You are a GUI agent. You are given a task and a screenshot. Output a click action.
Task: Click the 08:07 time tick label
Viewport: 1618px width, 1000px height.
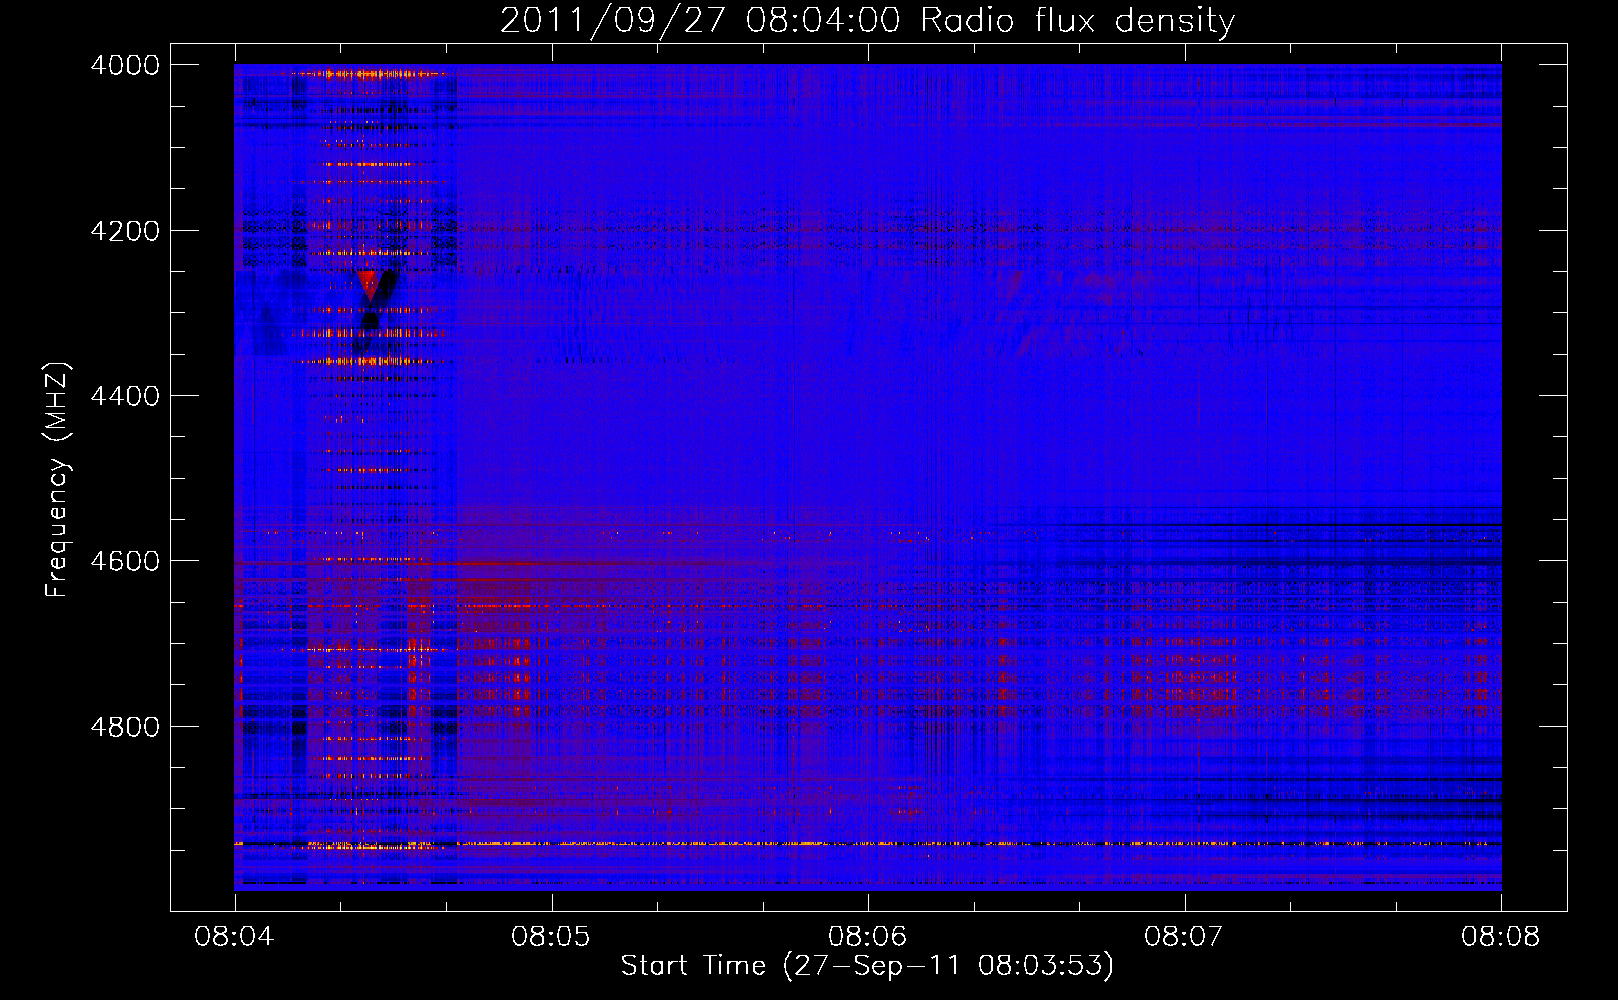click(x=1184, y=936)
